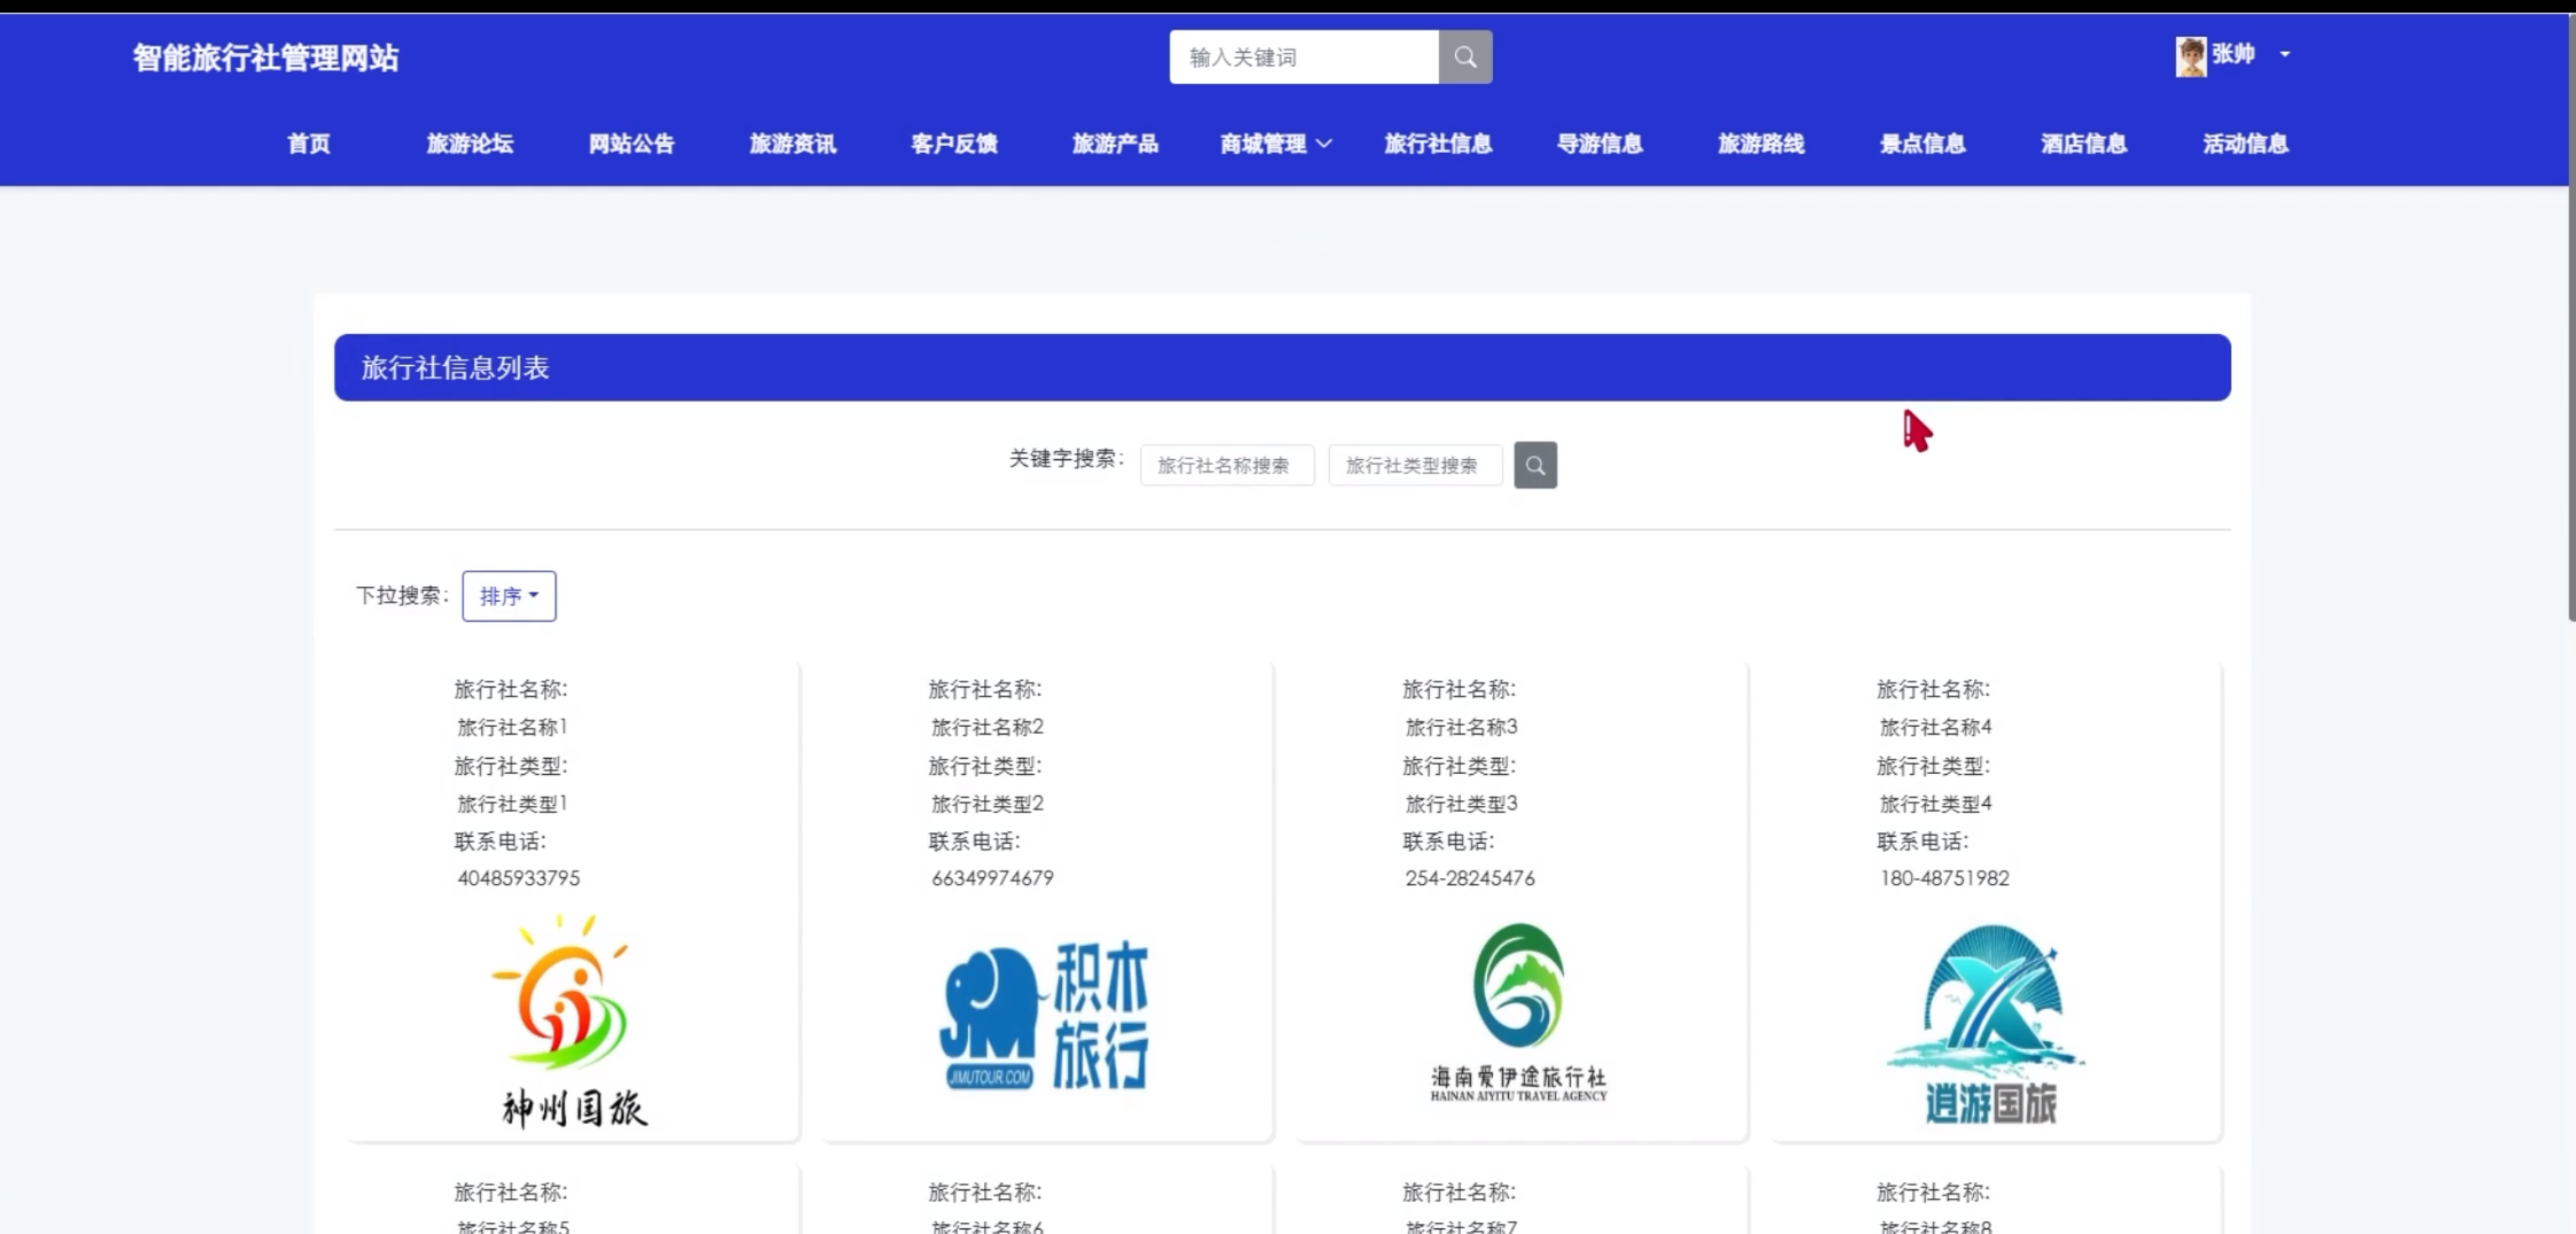Click the 旅行社类型搜索 input box
This screenshot has width=2576, height=1234.
coord(1414,465)
